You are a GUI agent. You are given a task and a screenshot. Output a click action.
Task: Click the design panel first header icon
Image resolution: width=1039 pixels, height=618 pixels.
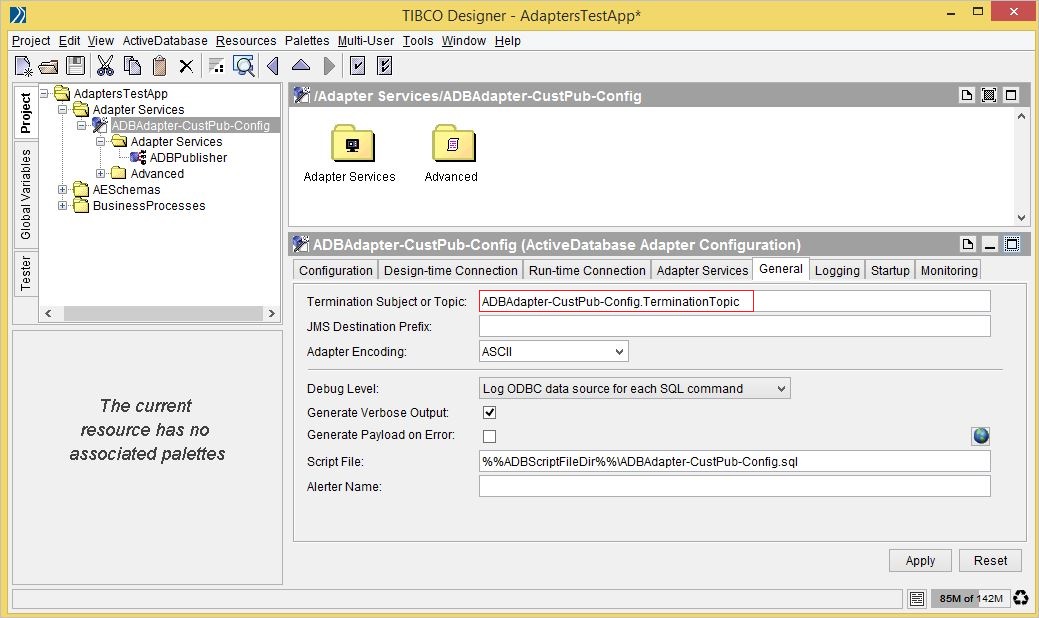pos(967,95)
